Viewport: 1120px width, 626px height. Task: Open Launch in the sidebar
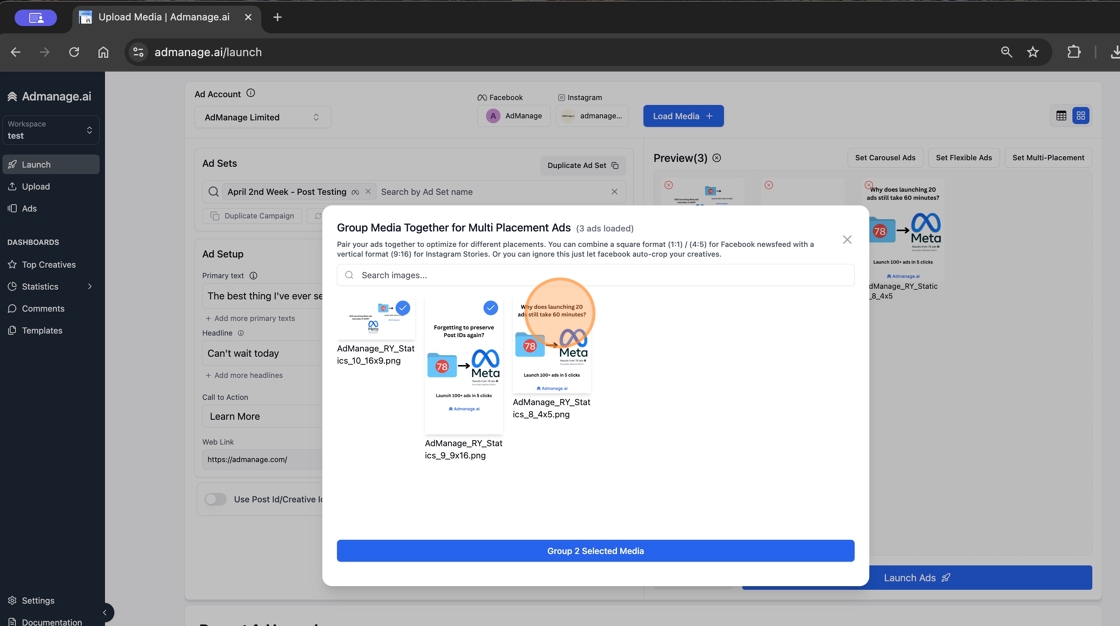[51, 164]
